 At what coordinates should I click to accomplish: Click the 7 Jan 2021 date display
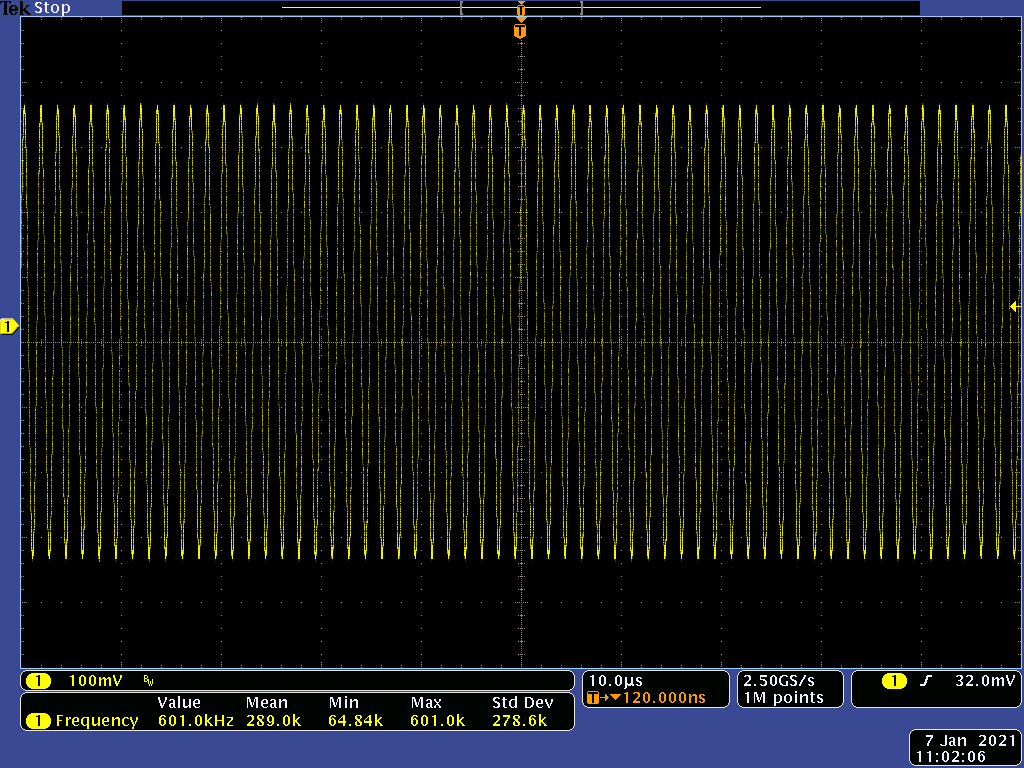click(966, 741)
